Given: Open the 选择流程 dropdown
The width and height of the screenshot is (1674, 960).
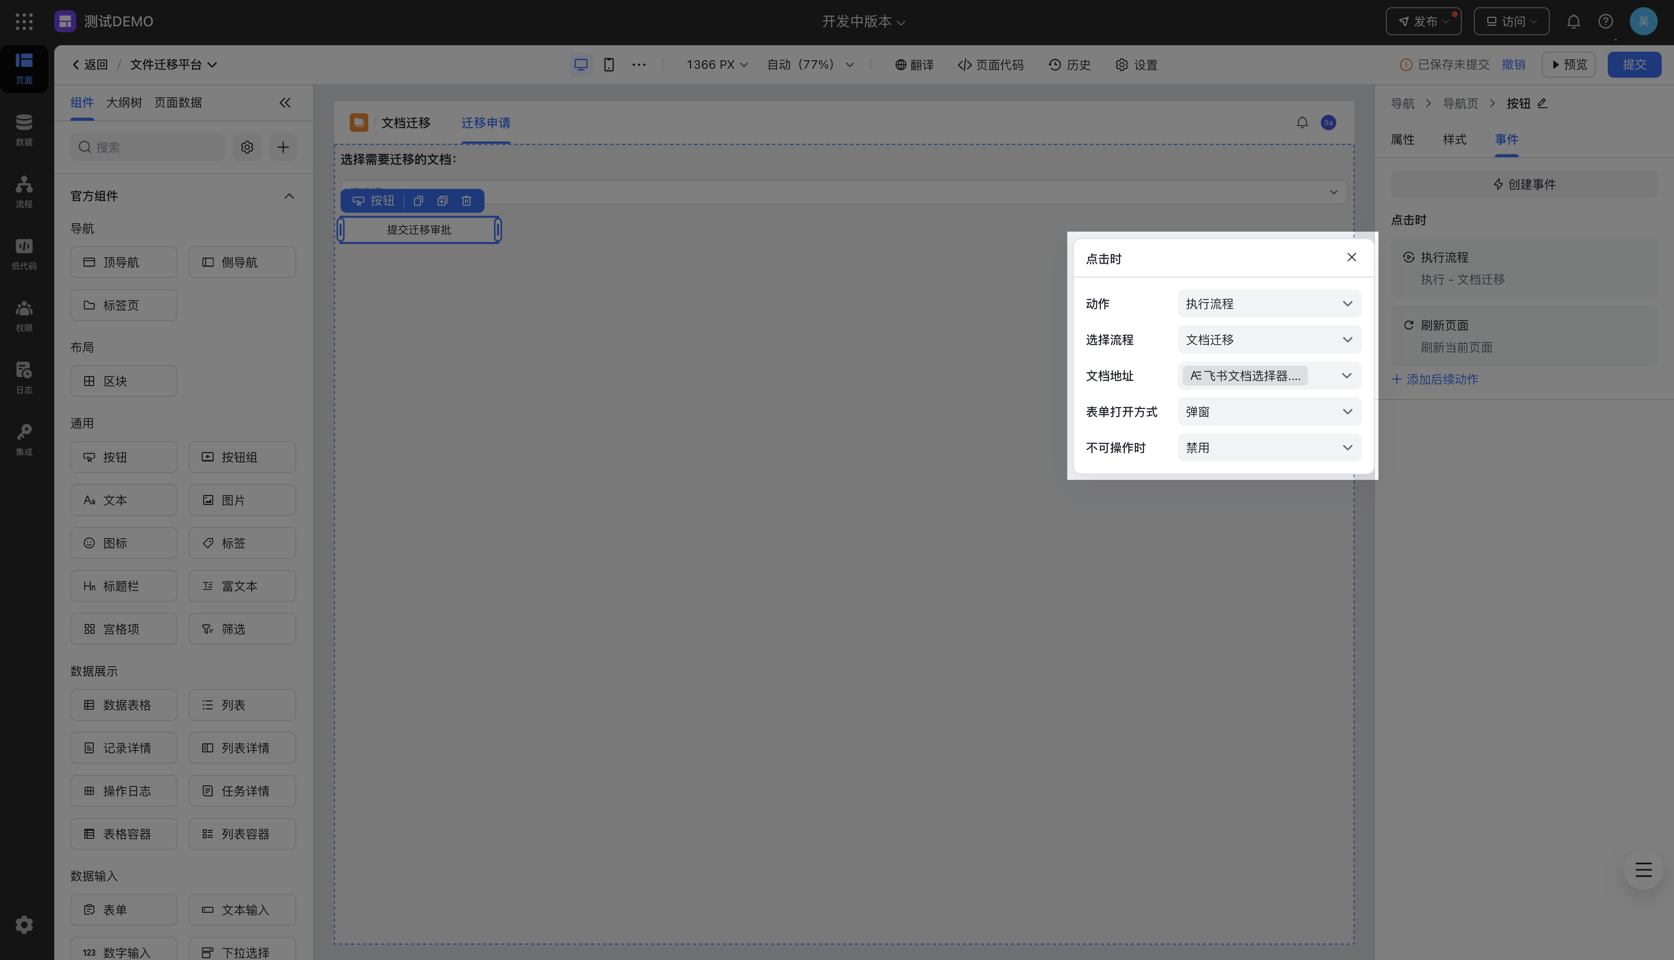Looking at the screenshot, I should tap(1269, 339).
